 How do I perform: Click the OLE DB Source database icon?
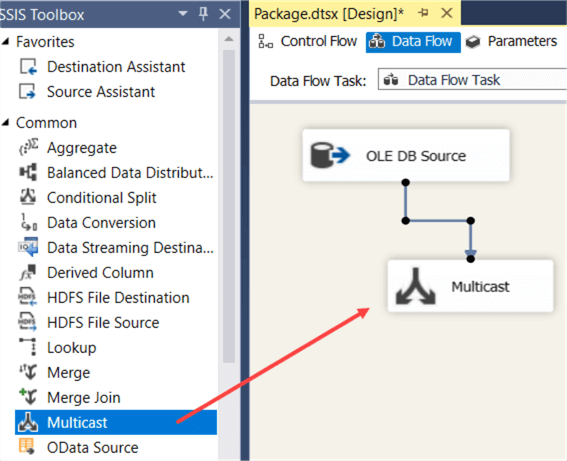tap(330, 155)
